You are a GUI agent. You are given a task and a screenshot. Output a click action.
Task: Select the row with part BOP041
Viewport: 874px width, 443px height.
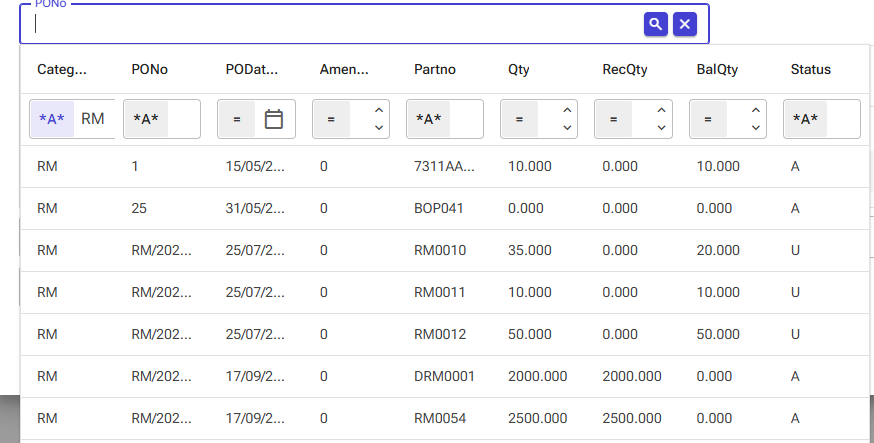click(x=445, y=208)
